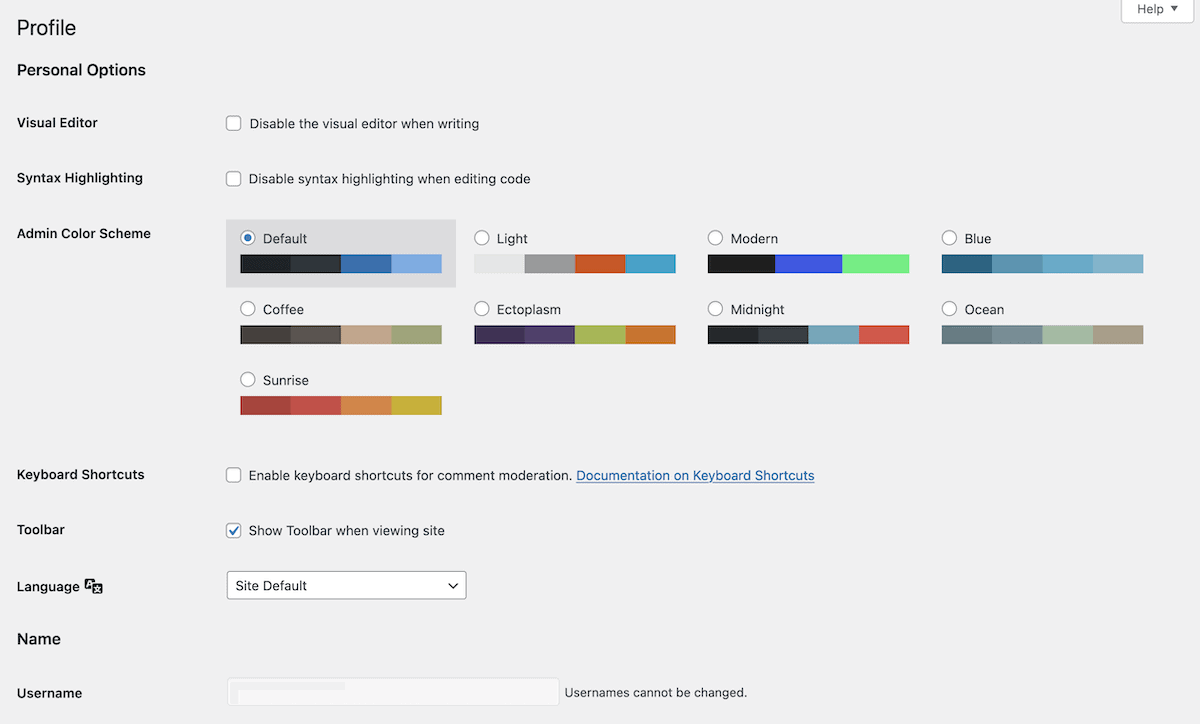Uncheck Show Toolbar when viewing site

click(233, 530)
